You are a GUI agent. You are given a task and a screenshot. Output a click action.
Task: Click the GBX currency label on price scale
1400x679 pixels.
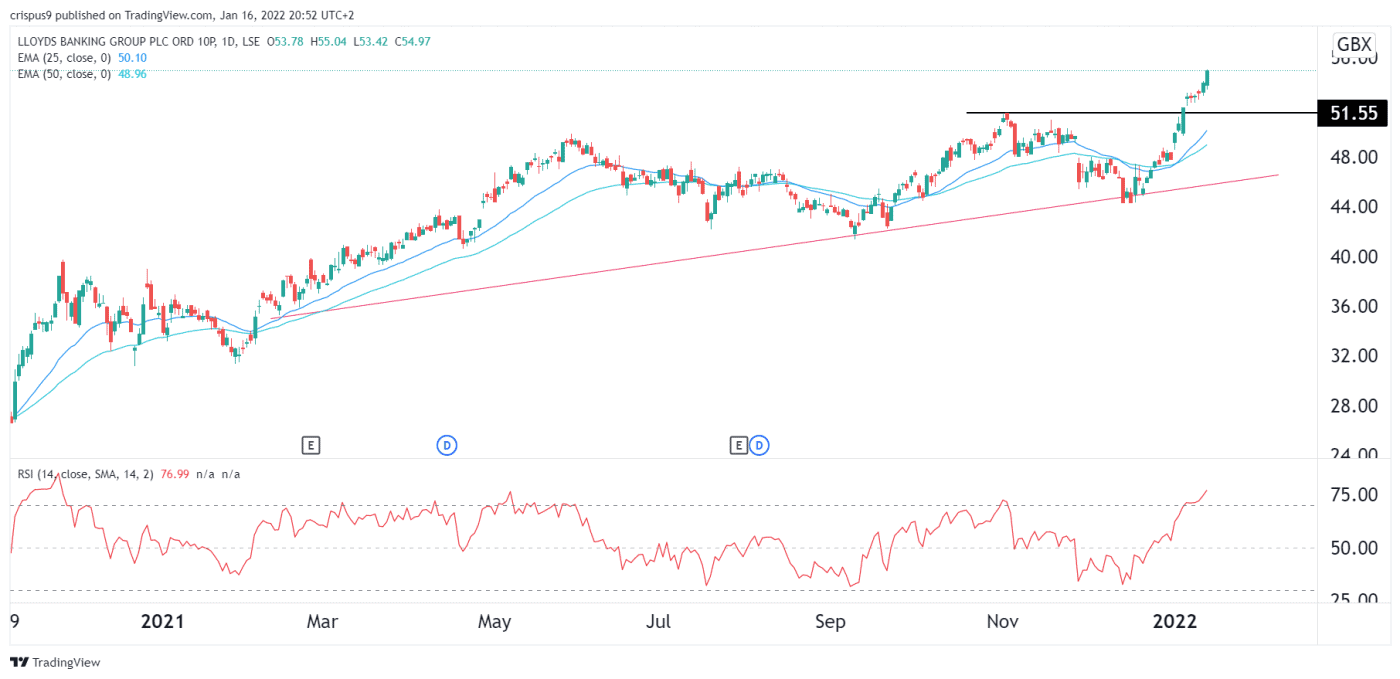click(1355, 44)
